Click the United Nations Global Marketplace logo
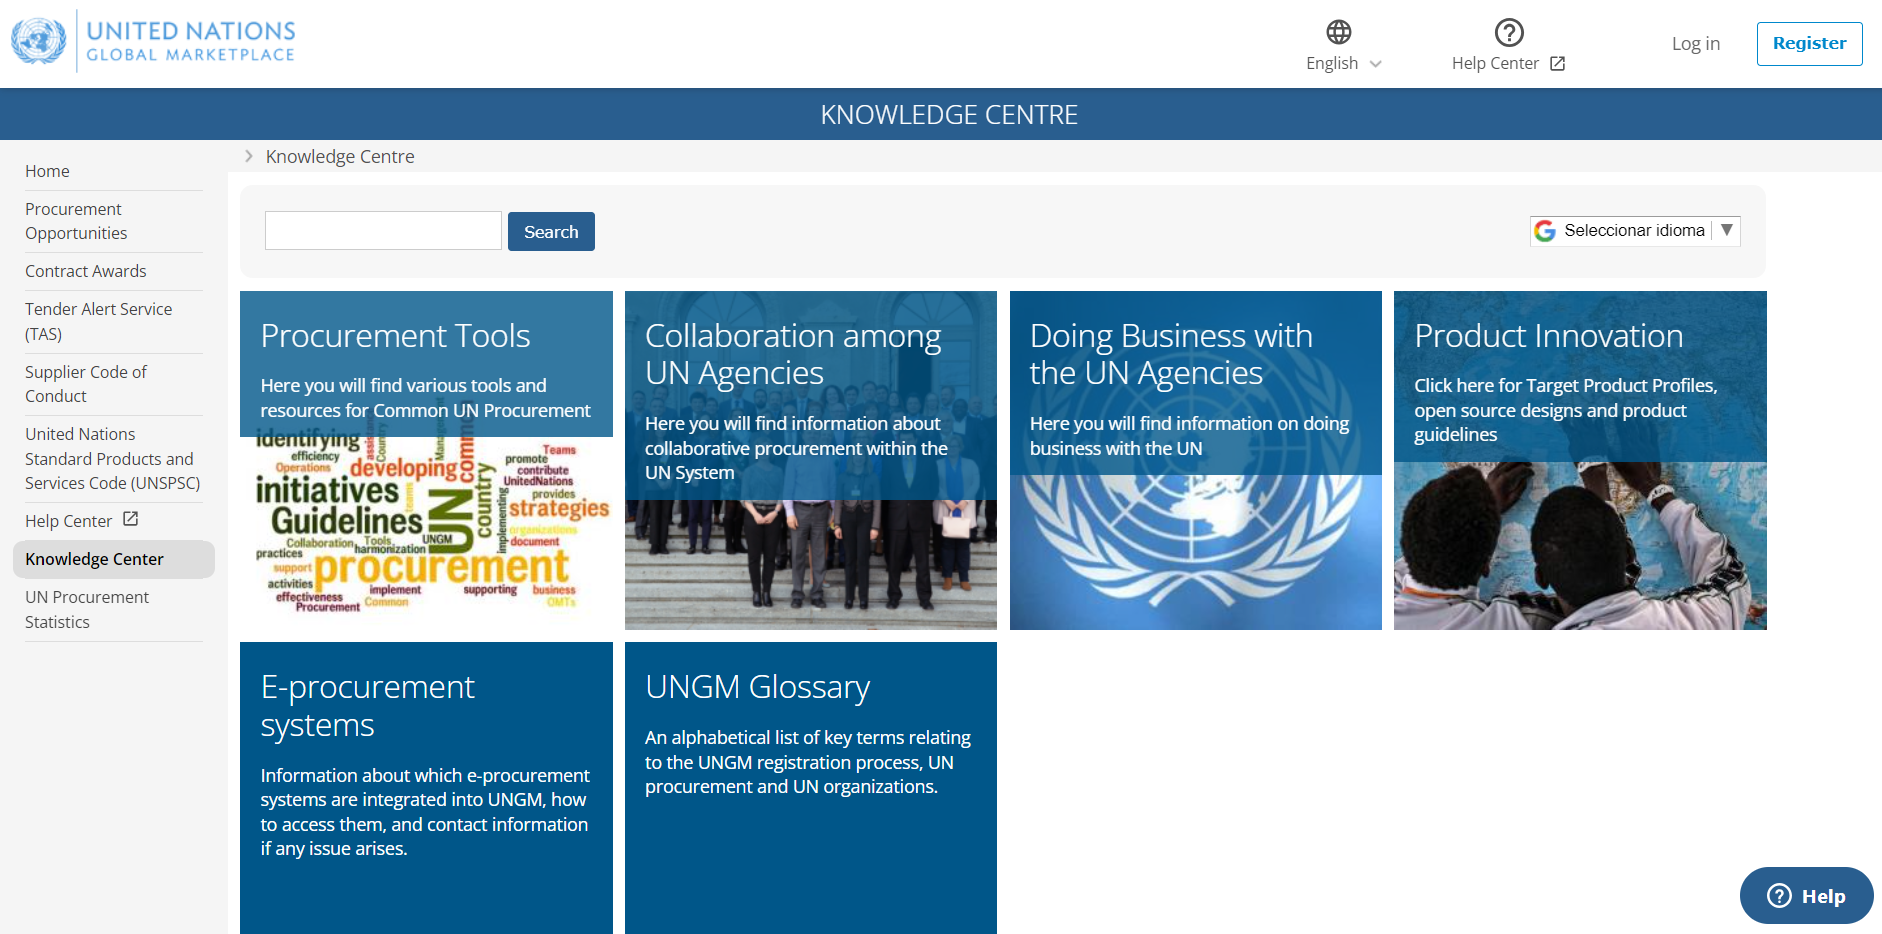 [153, 41]
